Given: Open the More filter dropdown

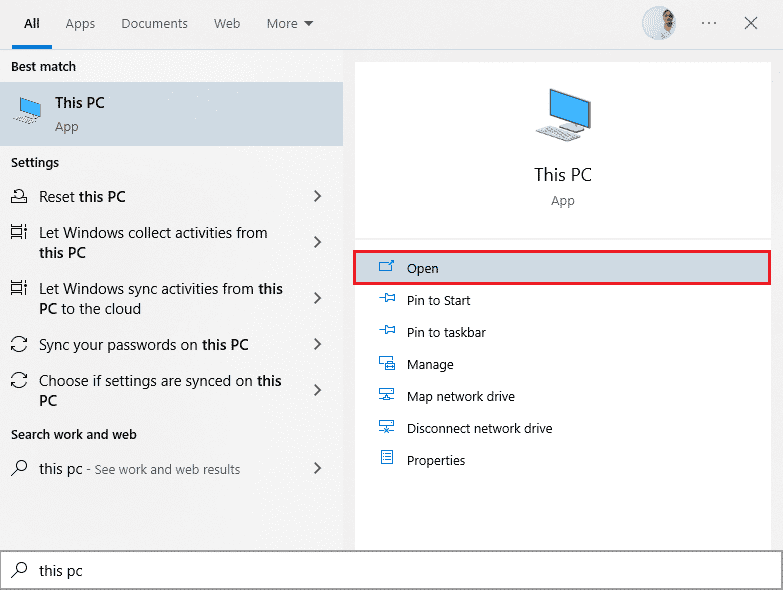Looking at the screenshot, I should (x=290, y=23).
